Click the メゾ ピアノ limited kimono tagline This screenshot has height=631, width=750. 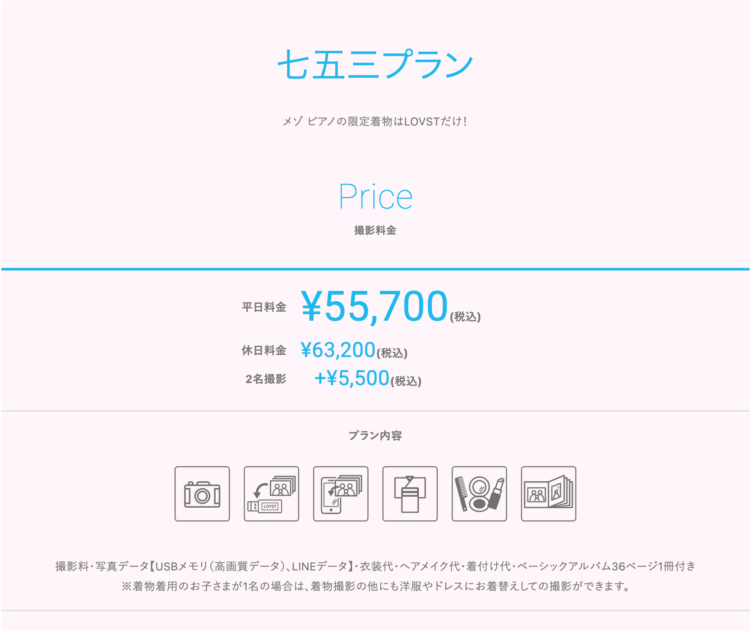click(375, 122)
